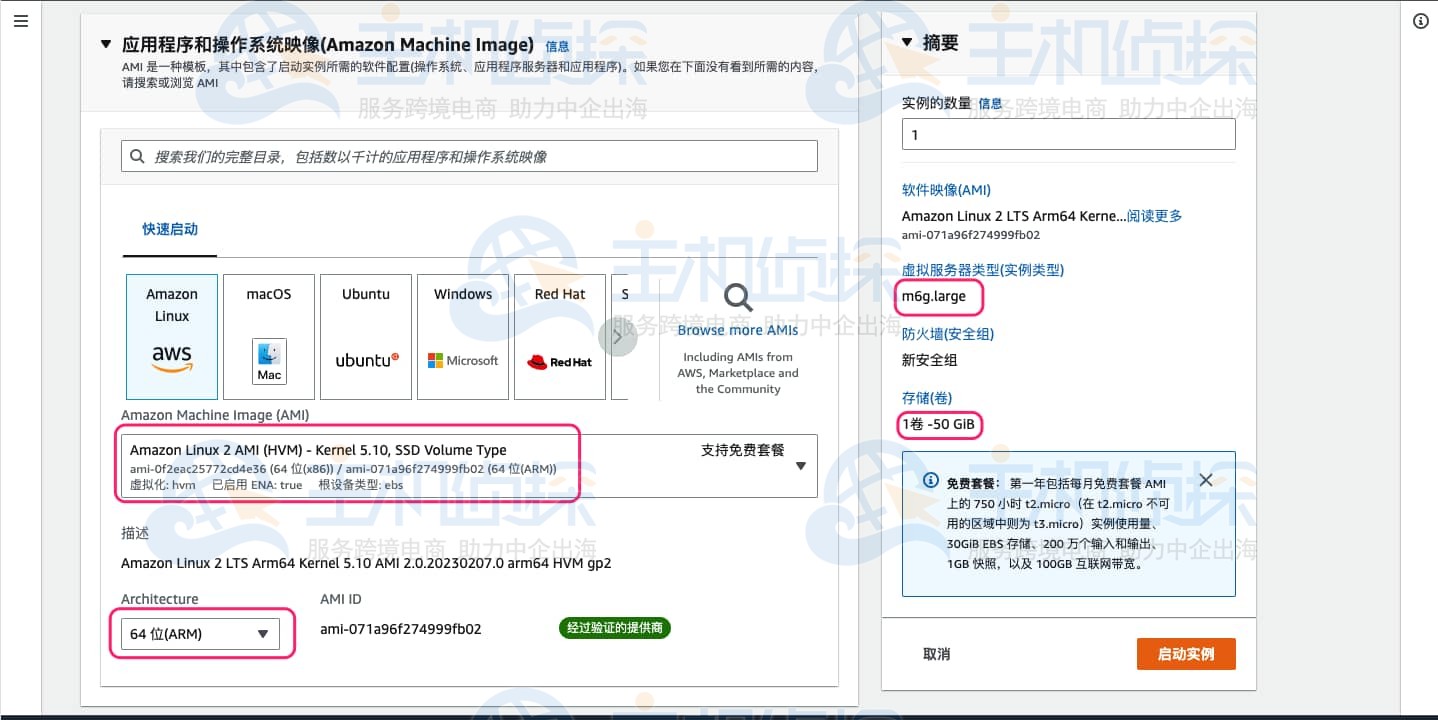Click the info icon at top right
This screenshot has width=1438, height=720.
click(1419, 20)
